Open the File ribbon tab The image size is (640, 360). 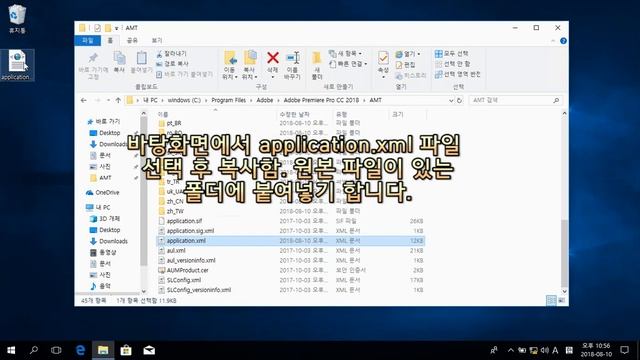tap(88, 40)
